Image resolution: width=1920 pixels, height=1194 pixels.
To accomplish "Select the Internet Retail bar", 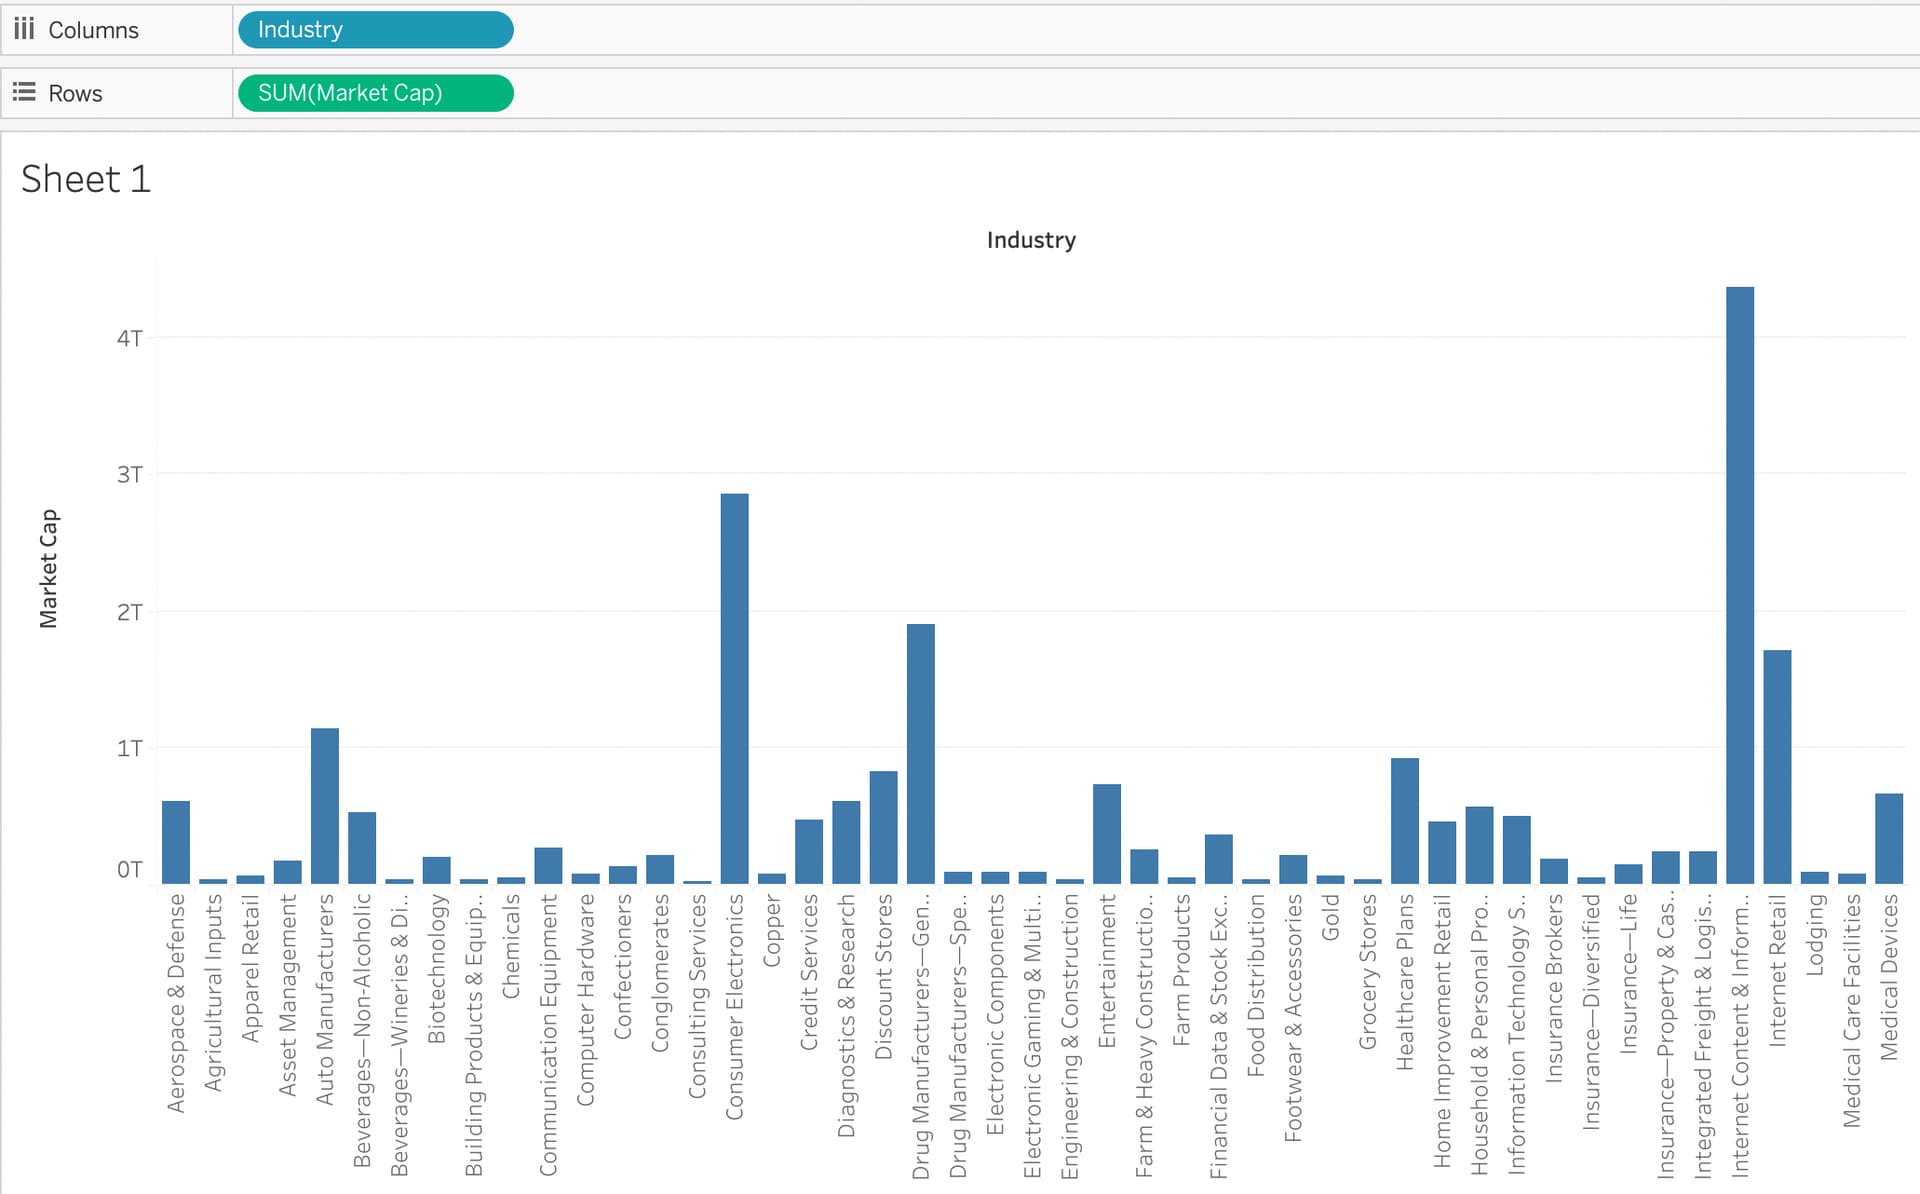I will coord(1777,766).
